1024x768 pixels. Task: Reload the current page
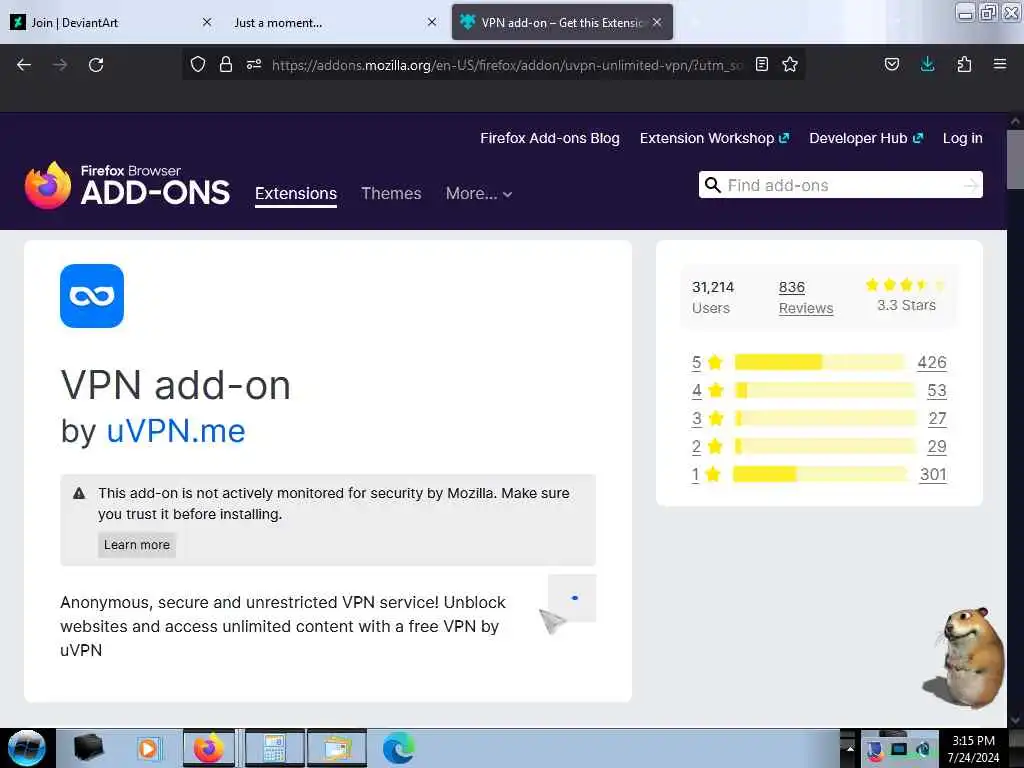(x=96, y=65)
